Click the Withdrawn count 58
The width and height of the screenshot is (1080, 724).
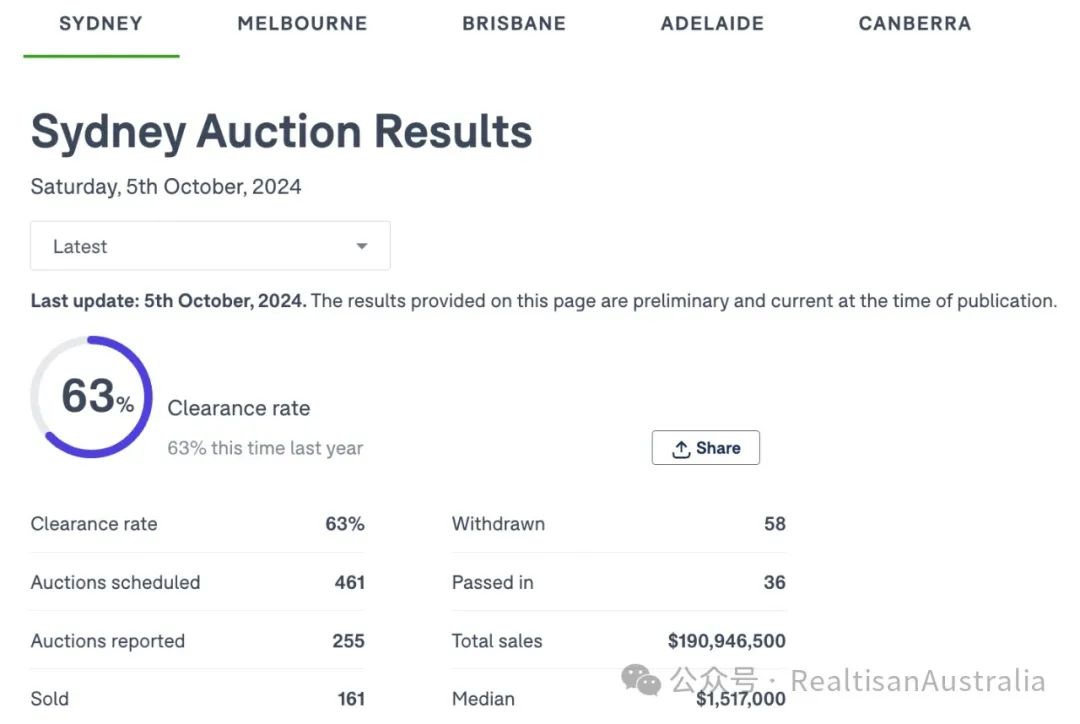tap(774, 523)
